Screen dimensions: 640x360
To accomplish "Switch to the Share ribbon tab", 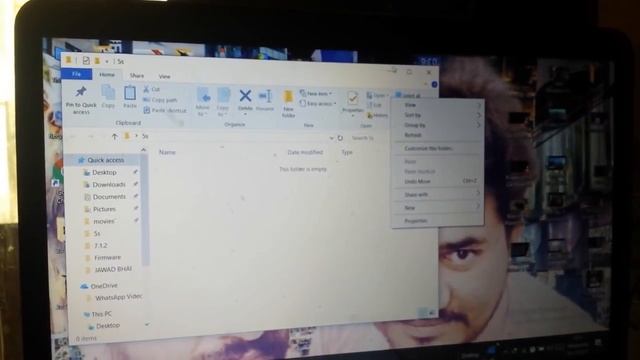I will coord(137,76).
